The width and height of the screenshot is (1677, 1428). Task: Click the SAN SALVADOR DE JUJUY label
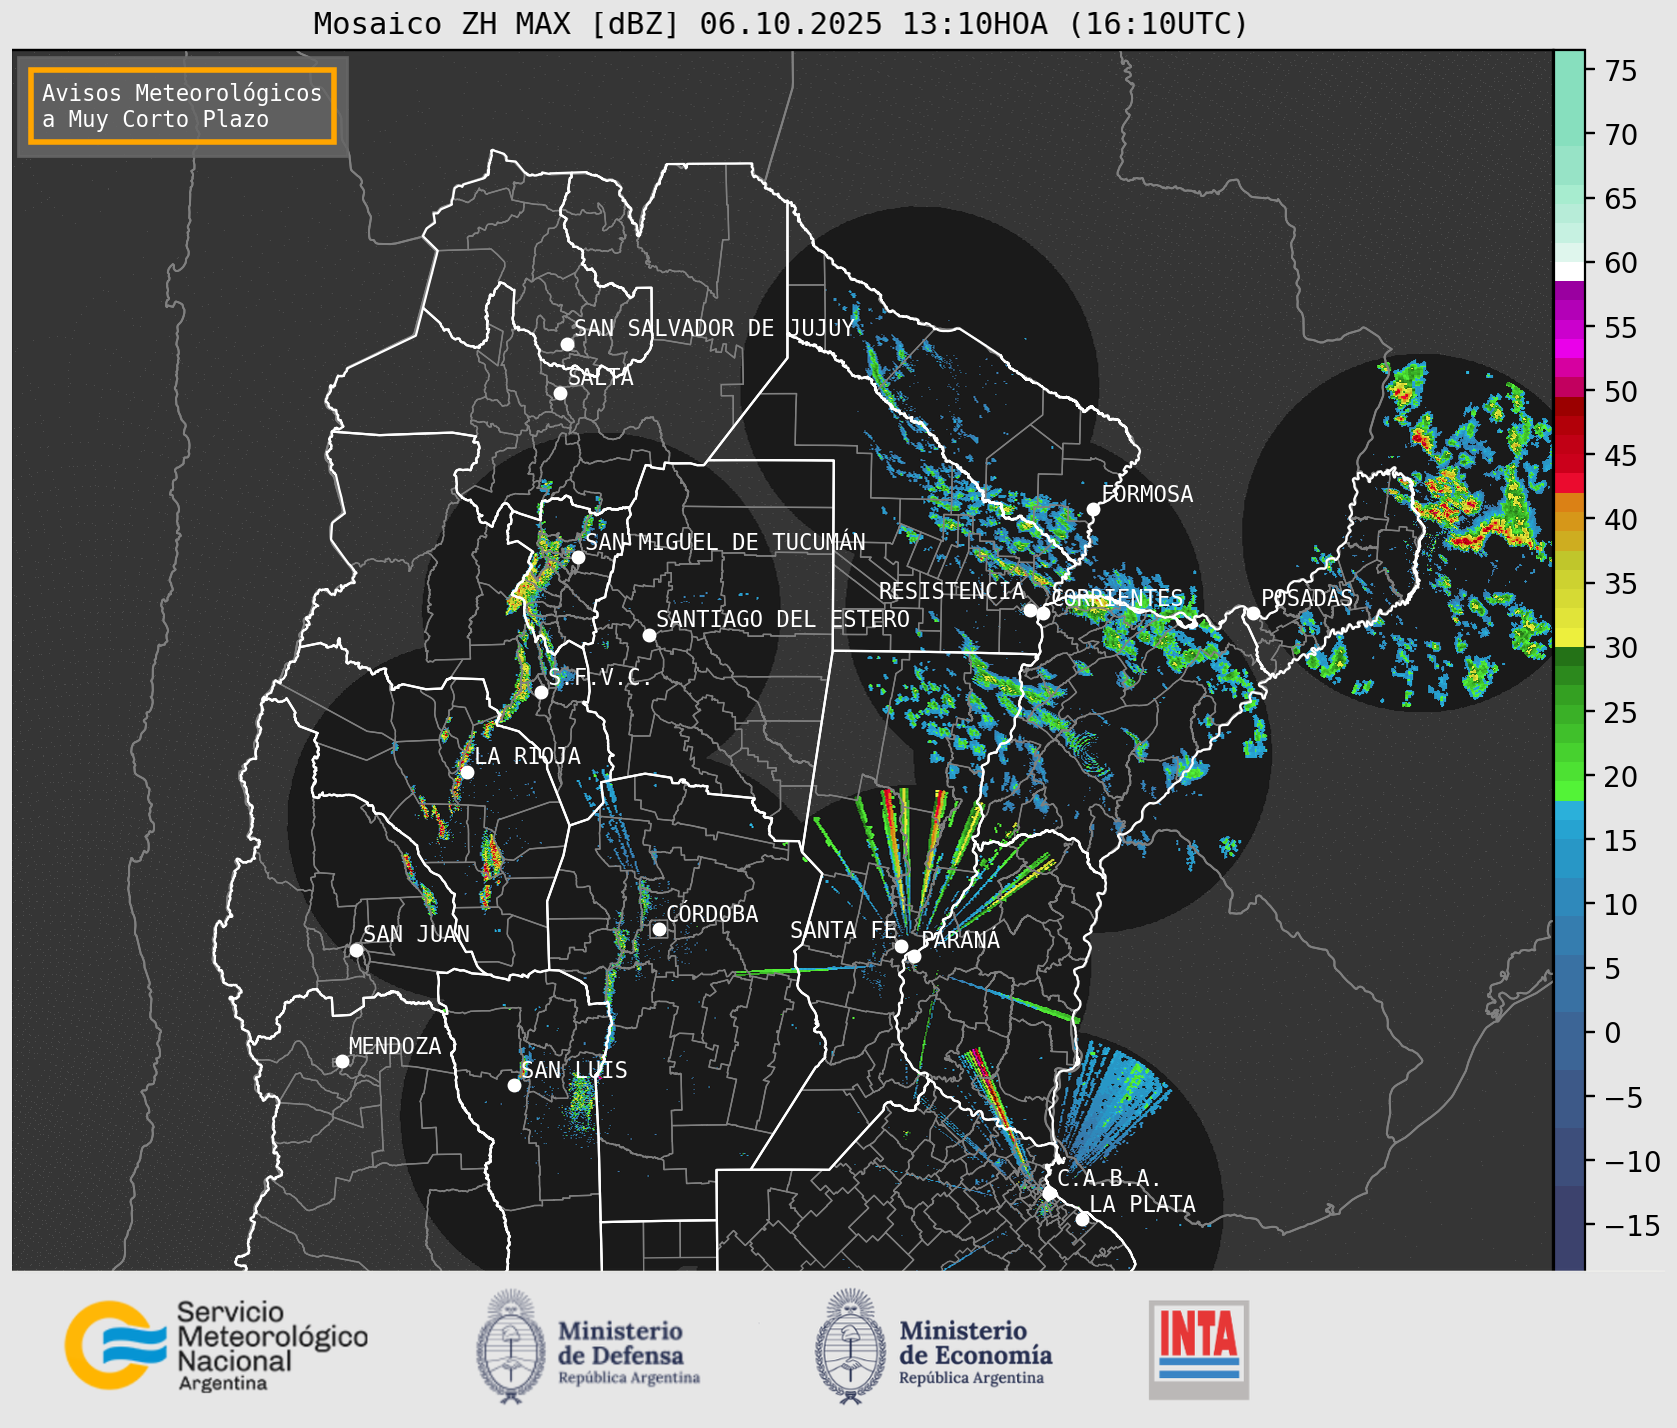pos(714,328)
